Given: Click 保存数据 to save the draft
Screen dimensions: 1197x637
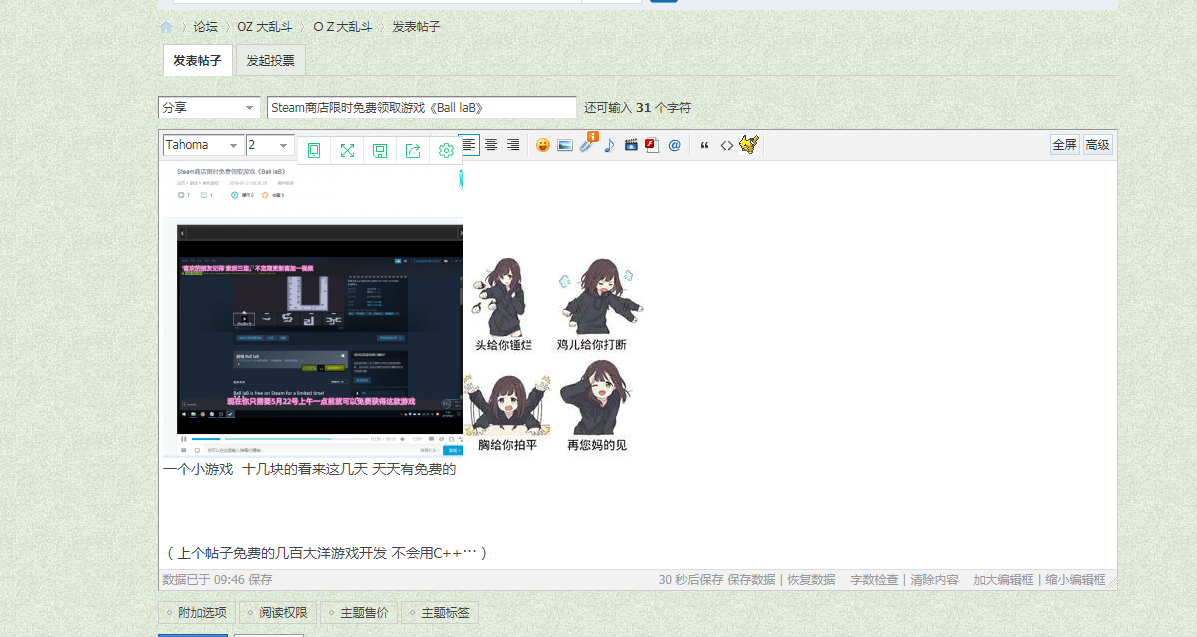Looking at the screenshot, I should point(751,580).
